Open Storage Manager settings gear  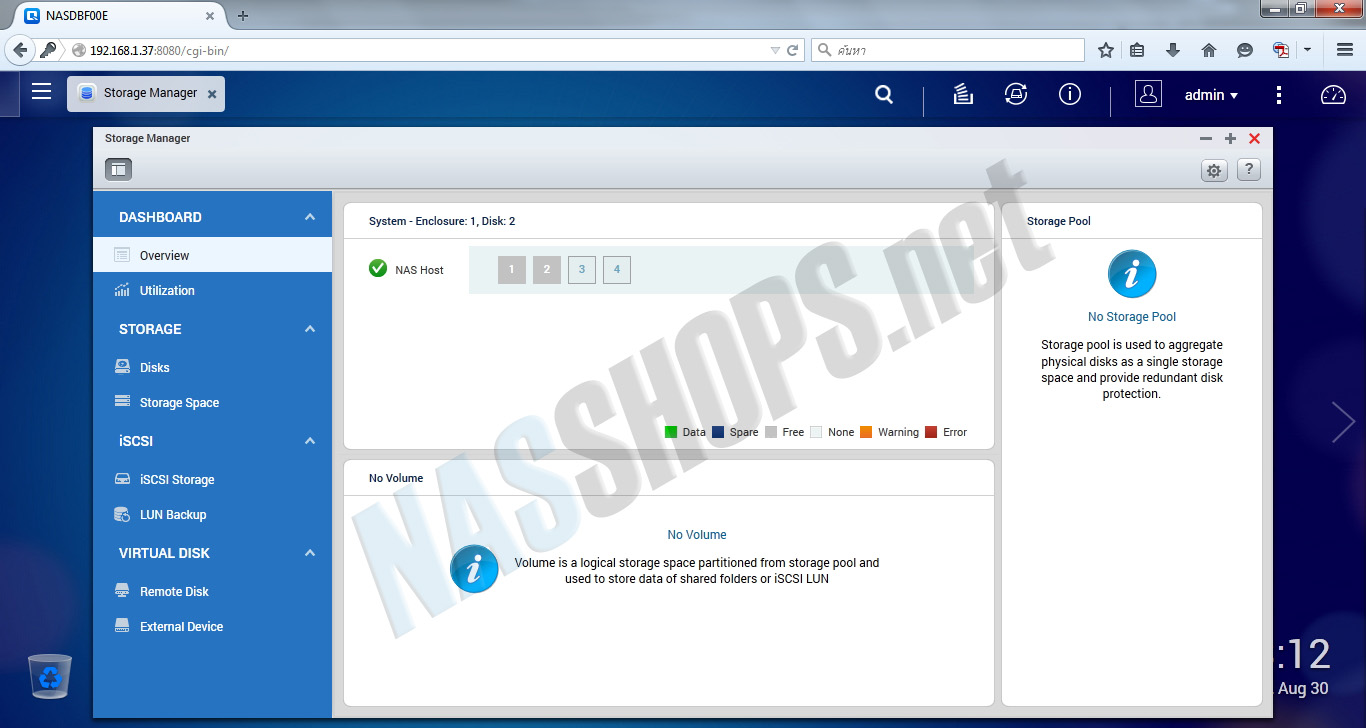pyautogui.click(x=1214, y=170)
